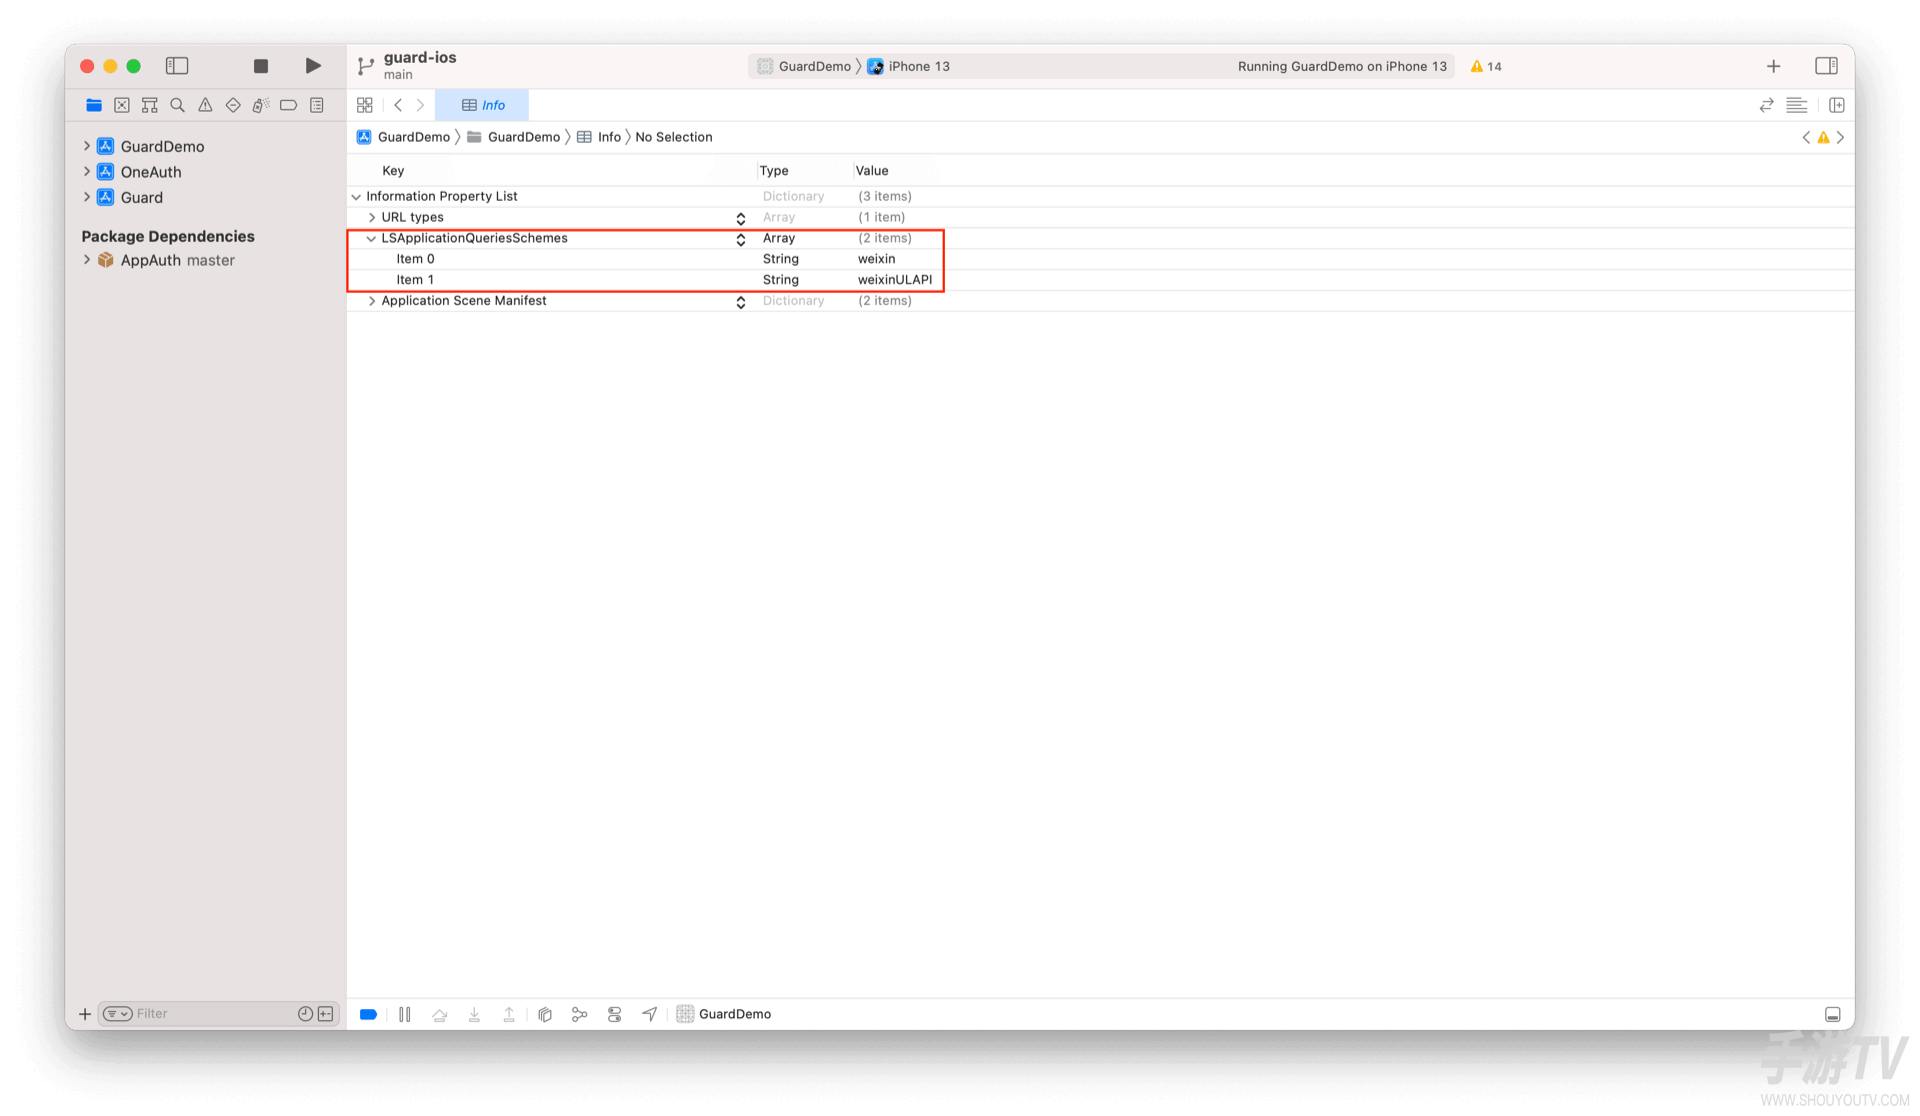This screenshot has height=1116, width=1920.
Task: Toggle breakpoints activation in debug bar
Action: pyautogui.click(x=368, y=1014)
